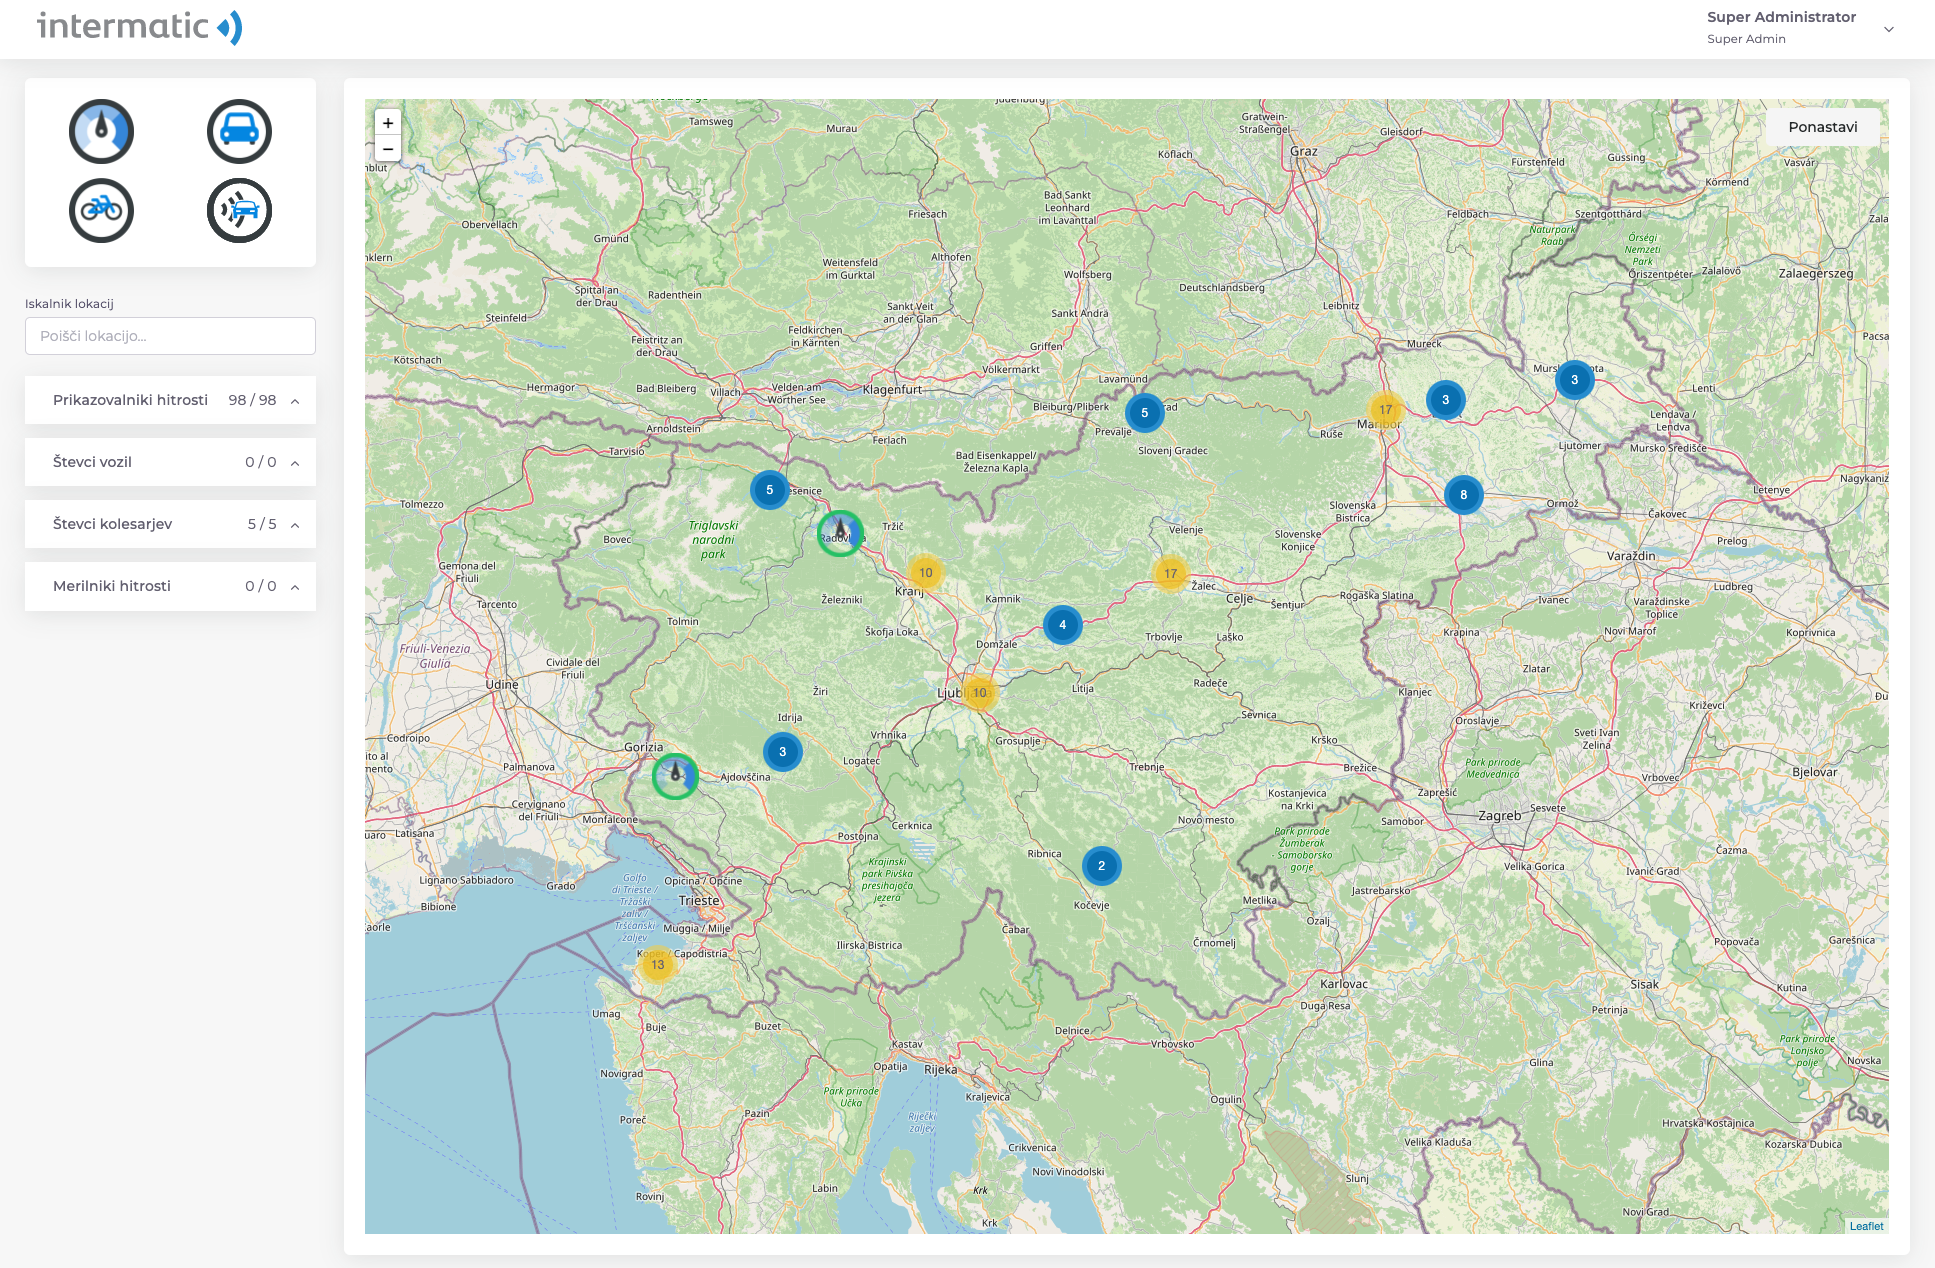Click the blue cluster 2 near Kočevje
The height and width of the screenshot is (1268, 1935).
[1101, 866]
